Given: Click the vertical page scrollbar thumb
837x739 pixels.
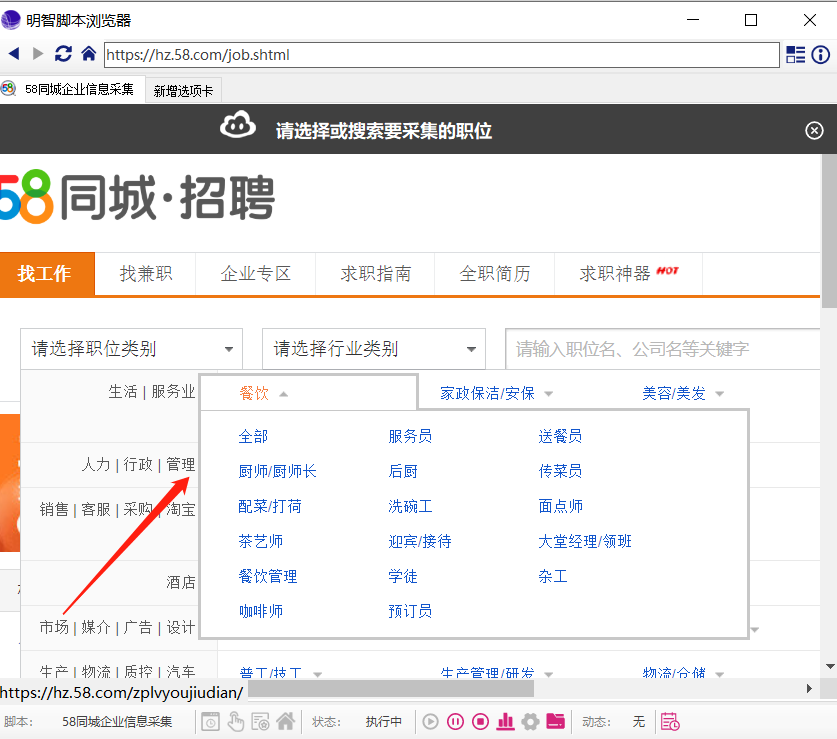Looking at the screenshot, I should pyautogui.click(x=829, y=231).
